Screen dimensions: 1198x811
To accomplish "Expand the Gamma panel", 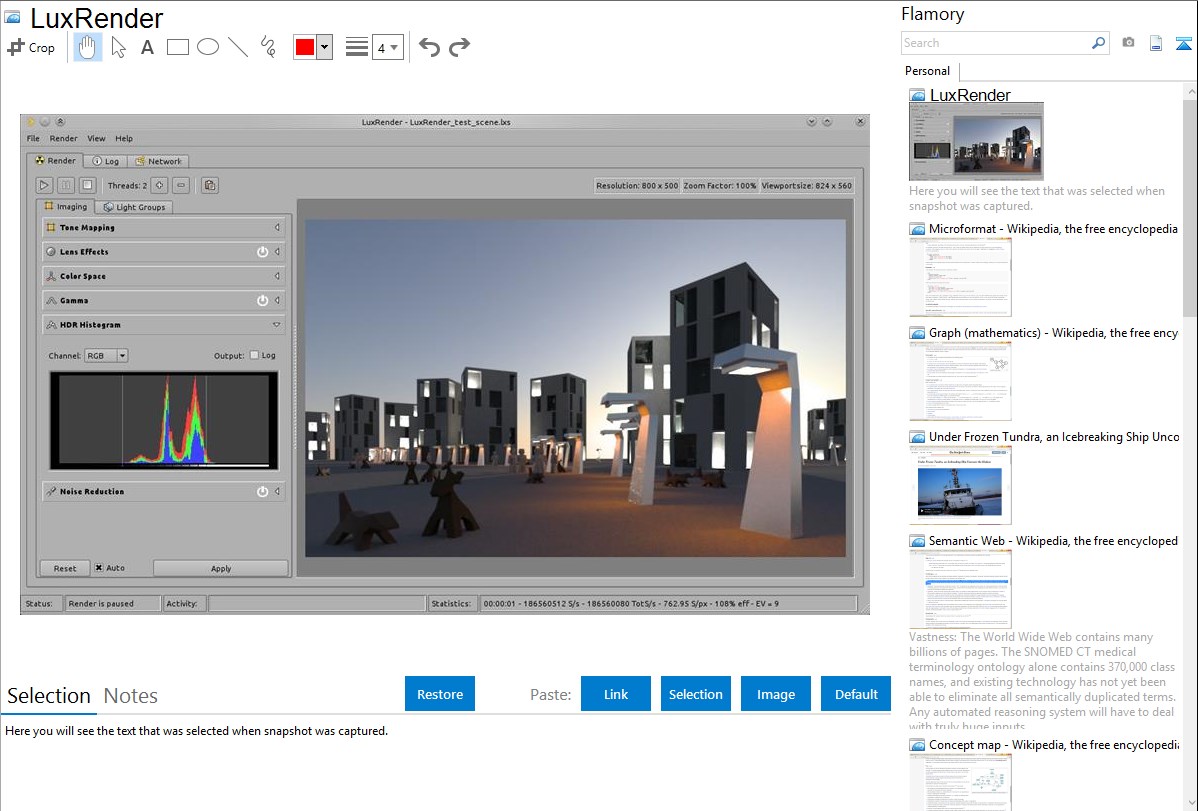I will tap(277, 300).
